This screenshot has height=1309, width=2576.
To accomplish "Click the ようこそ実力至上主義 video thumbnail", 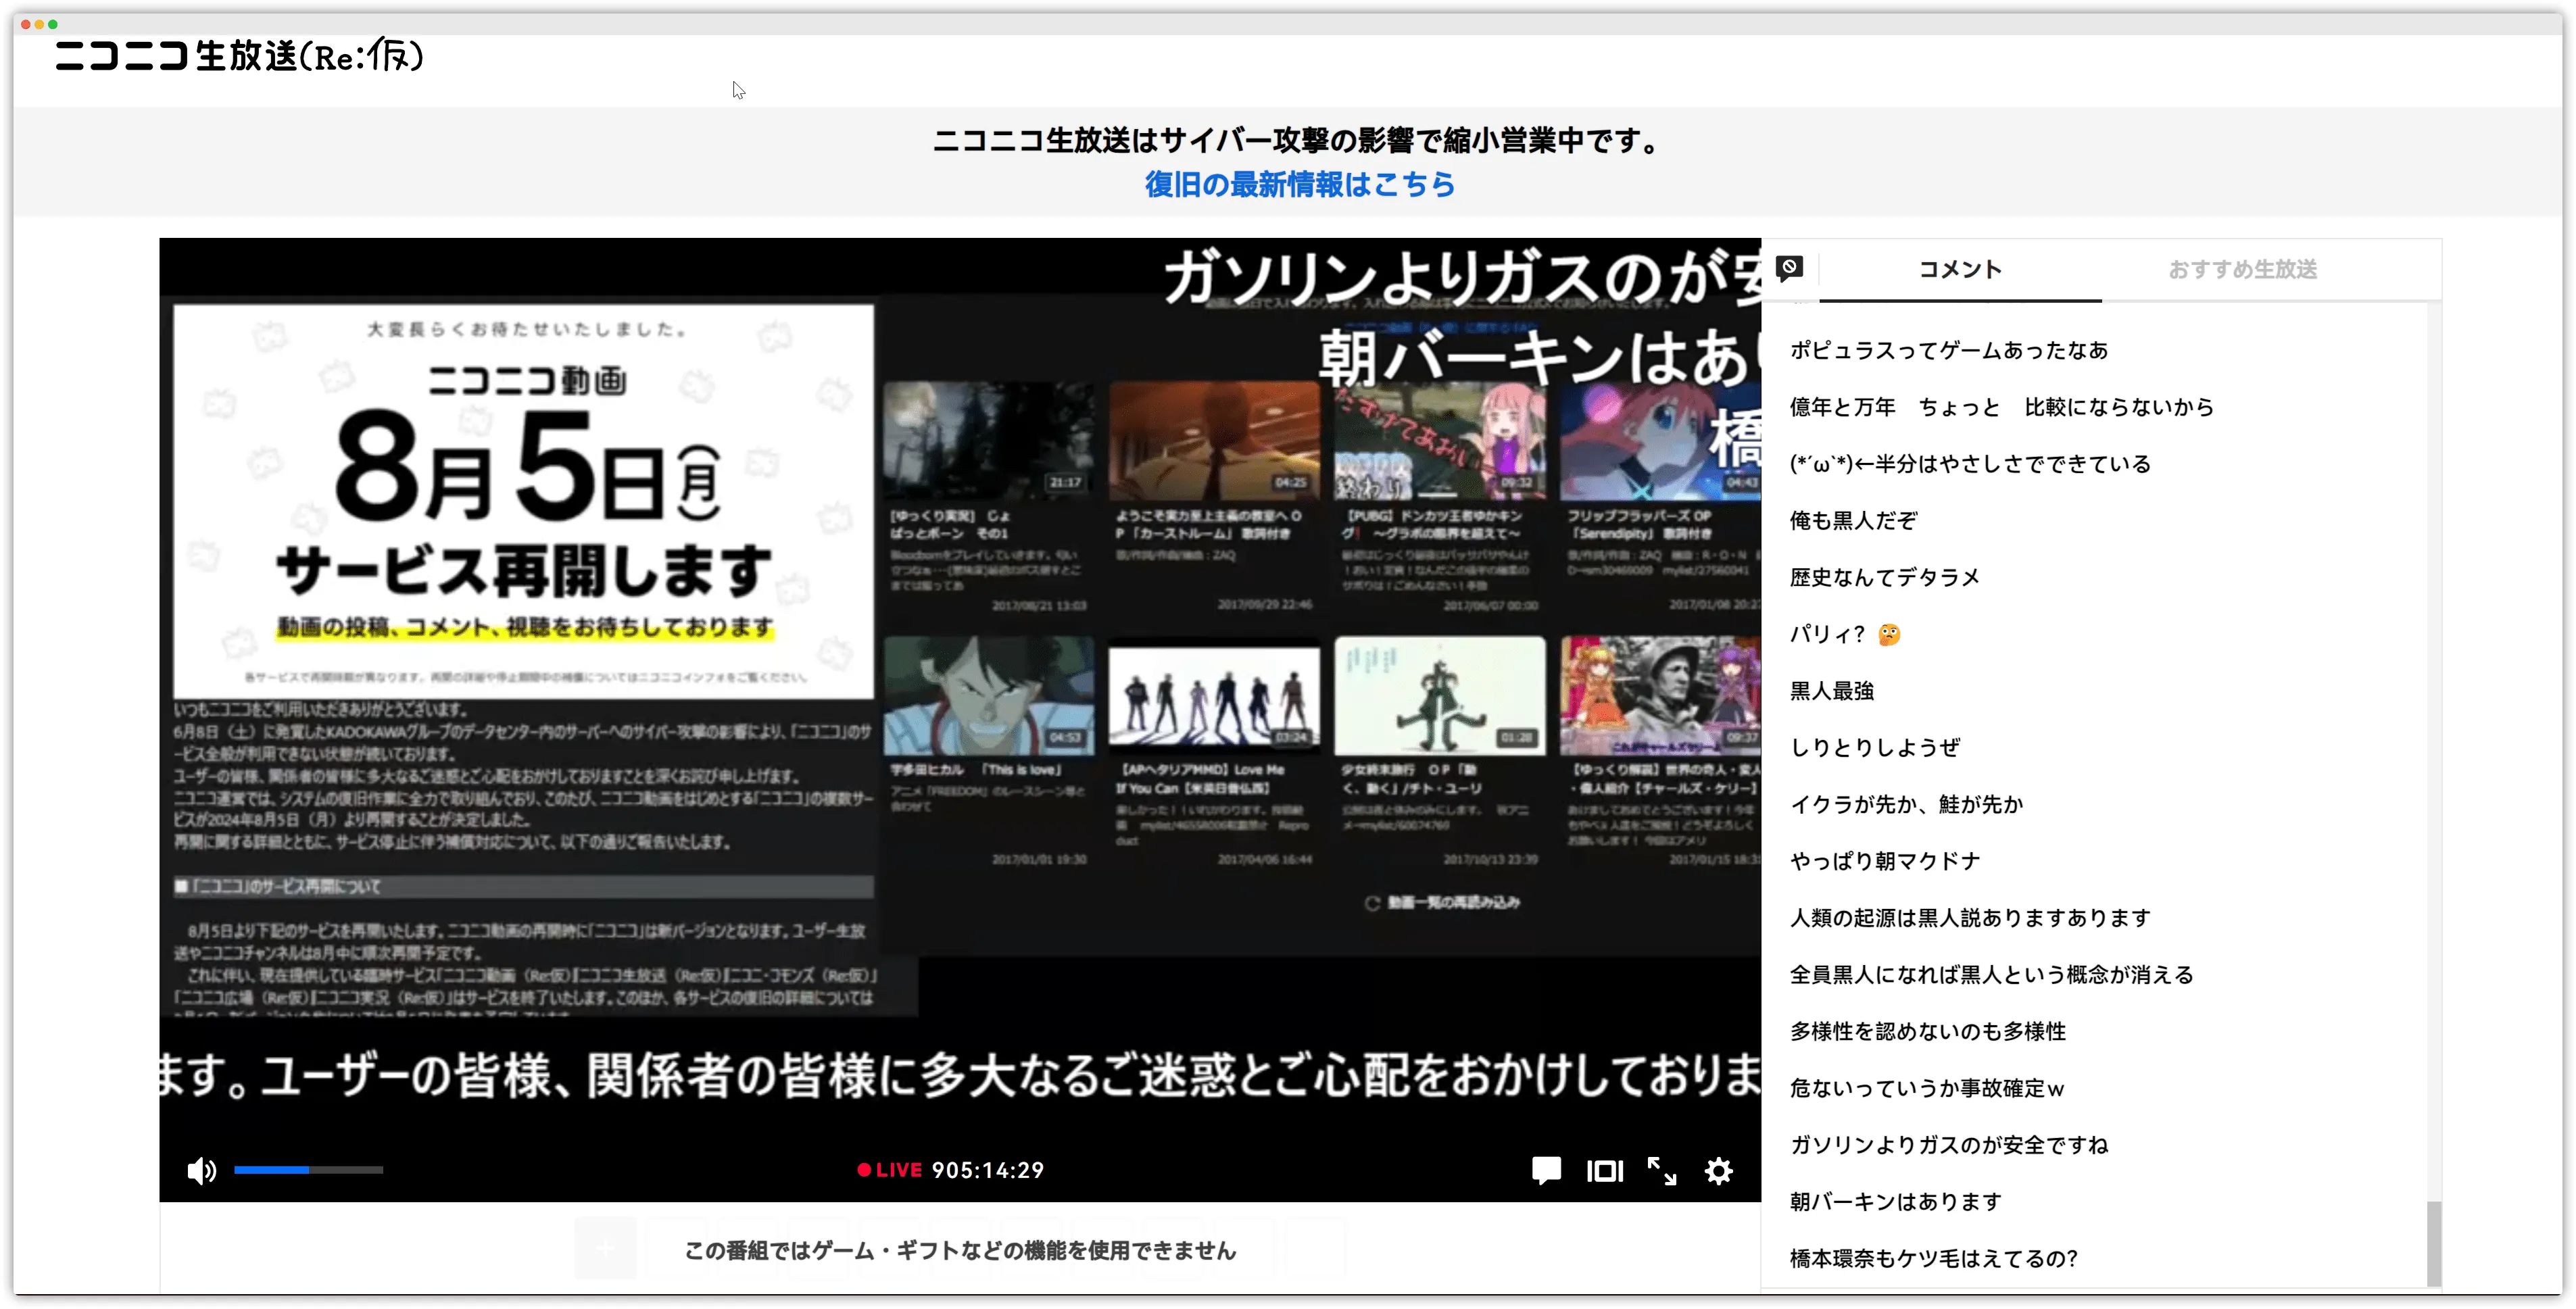I will click(1214, 440).
